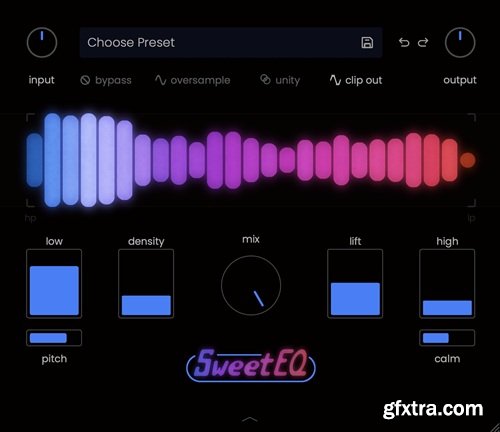Image resolution: width=500 pixels, height=432 pixels.
Task: Click the density level box
Action: pyautogui.click(x=146, y=284)
